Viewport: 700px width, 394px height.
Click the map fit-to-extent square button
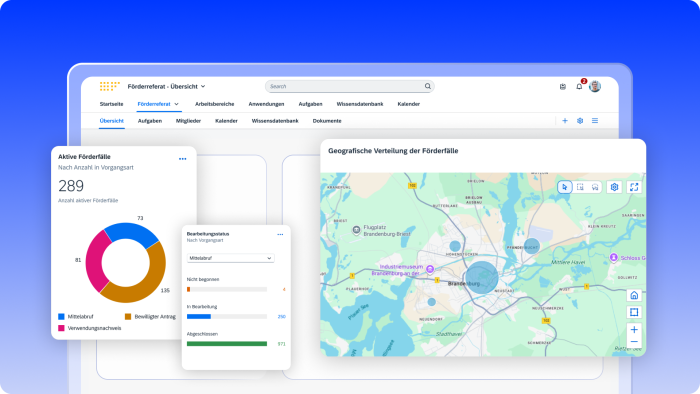point(634,312)
